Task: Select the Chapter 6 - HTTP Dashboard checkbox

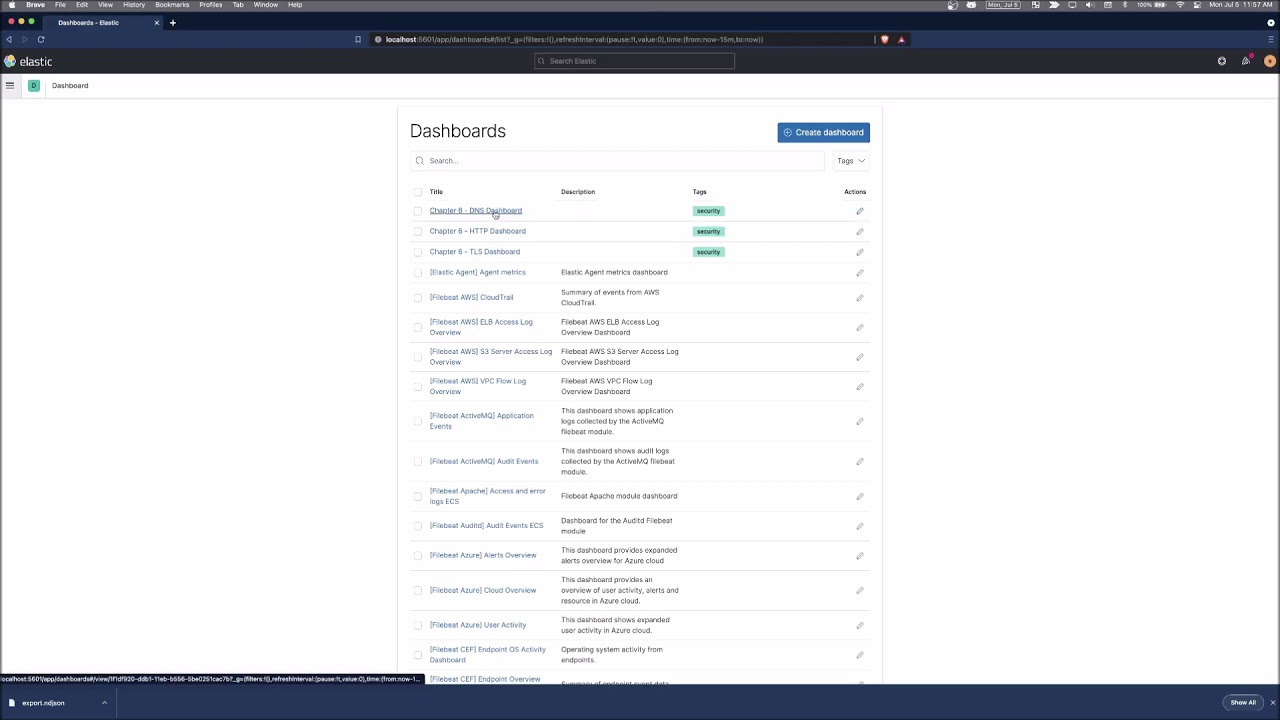Action: click(x=418, y=231)
